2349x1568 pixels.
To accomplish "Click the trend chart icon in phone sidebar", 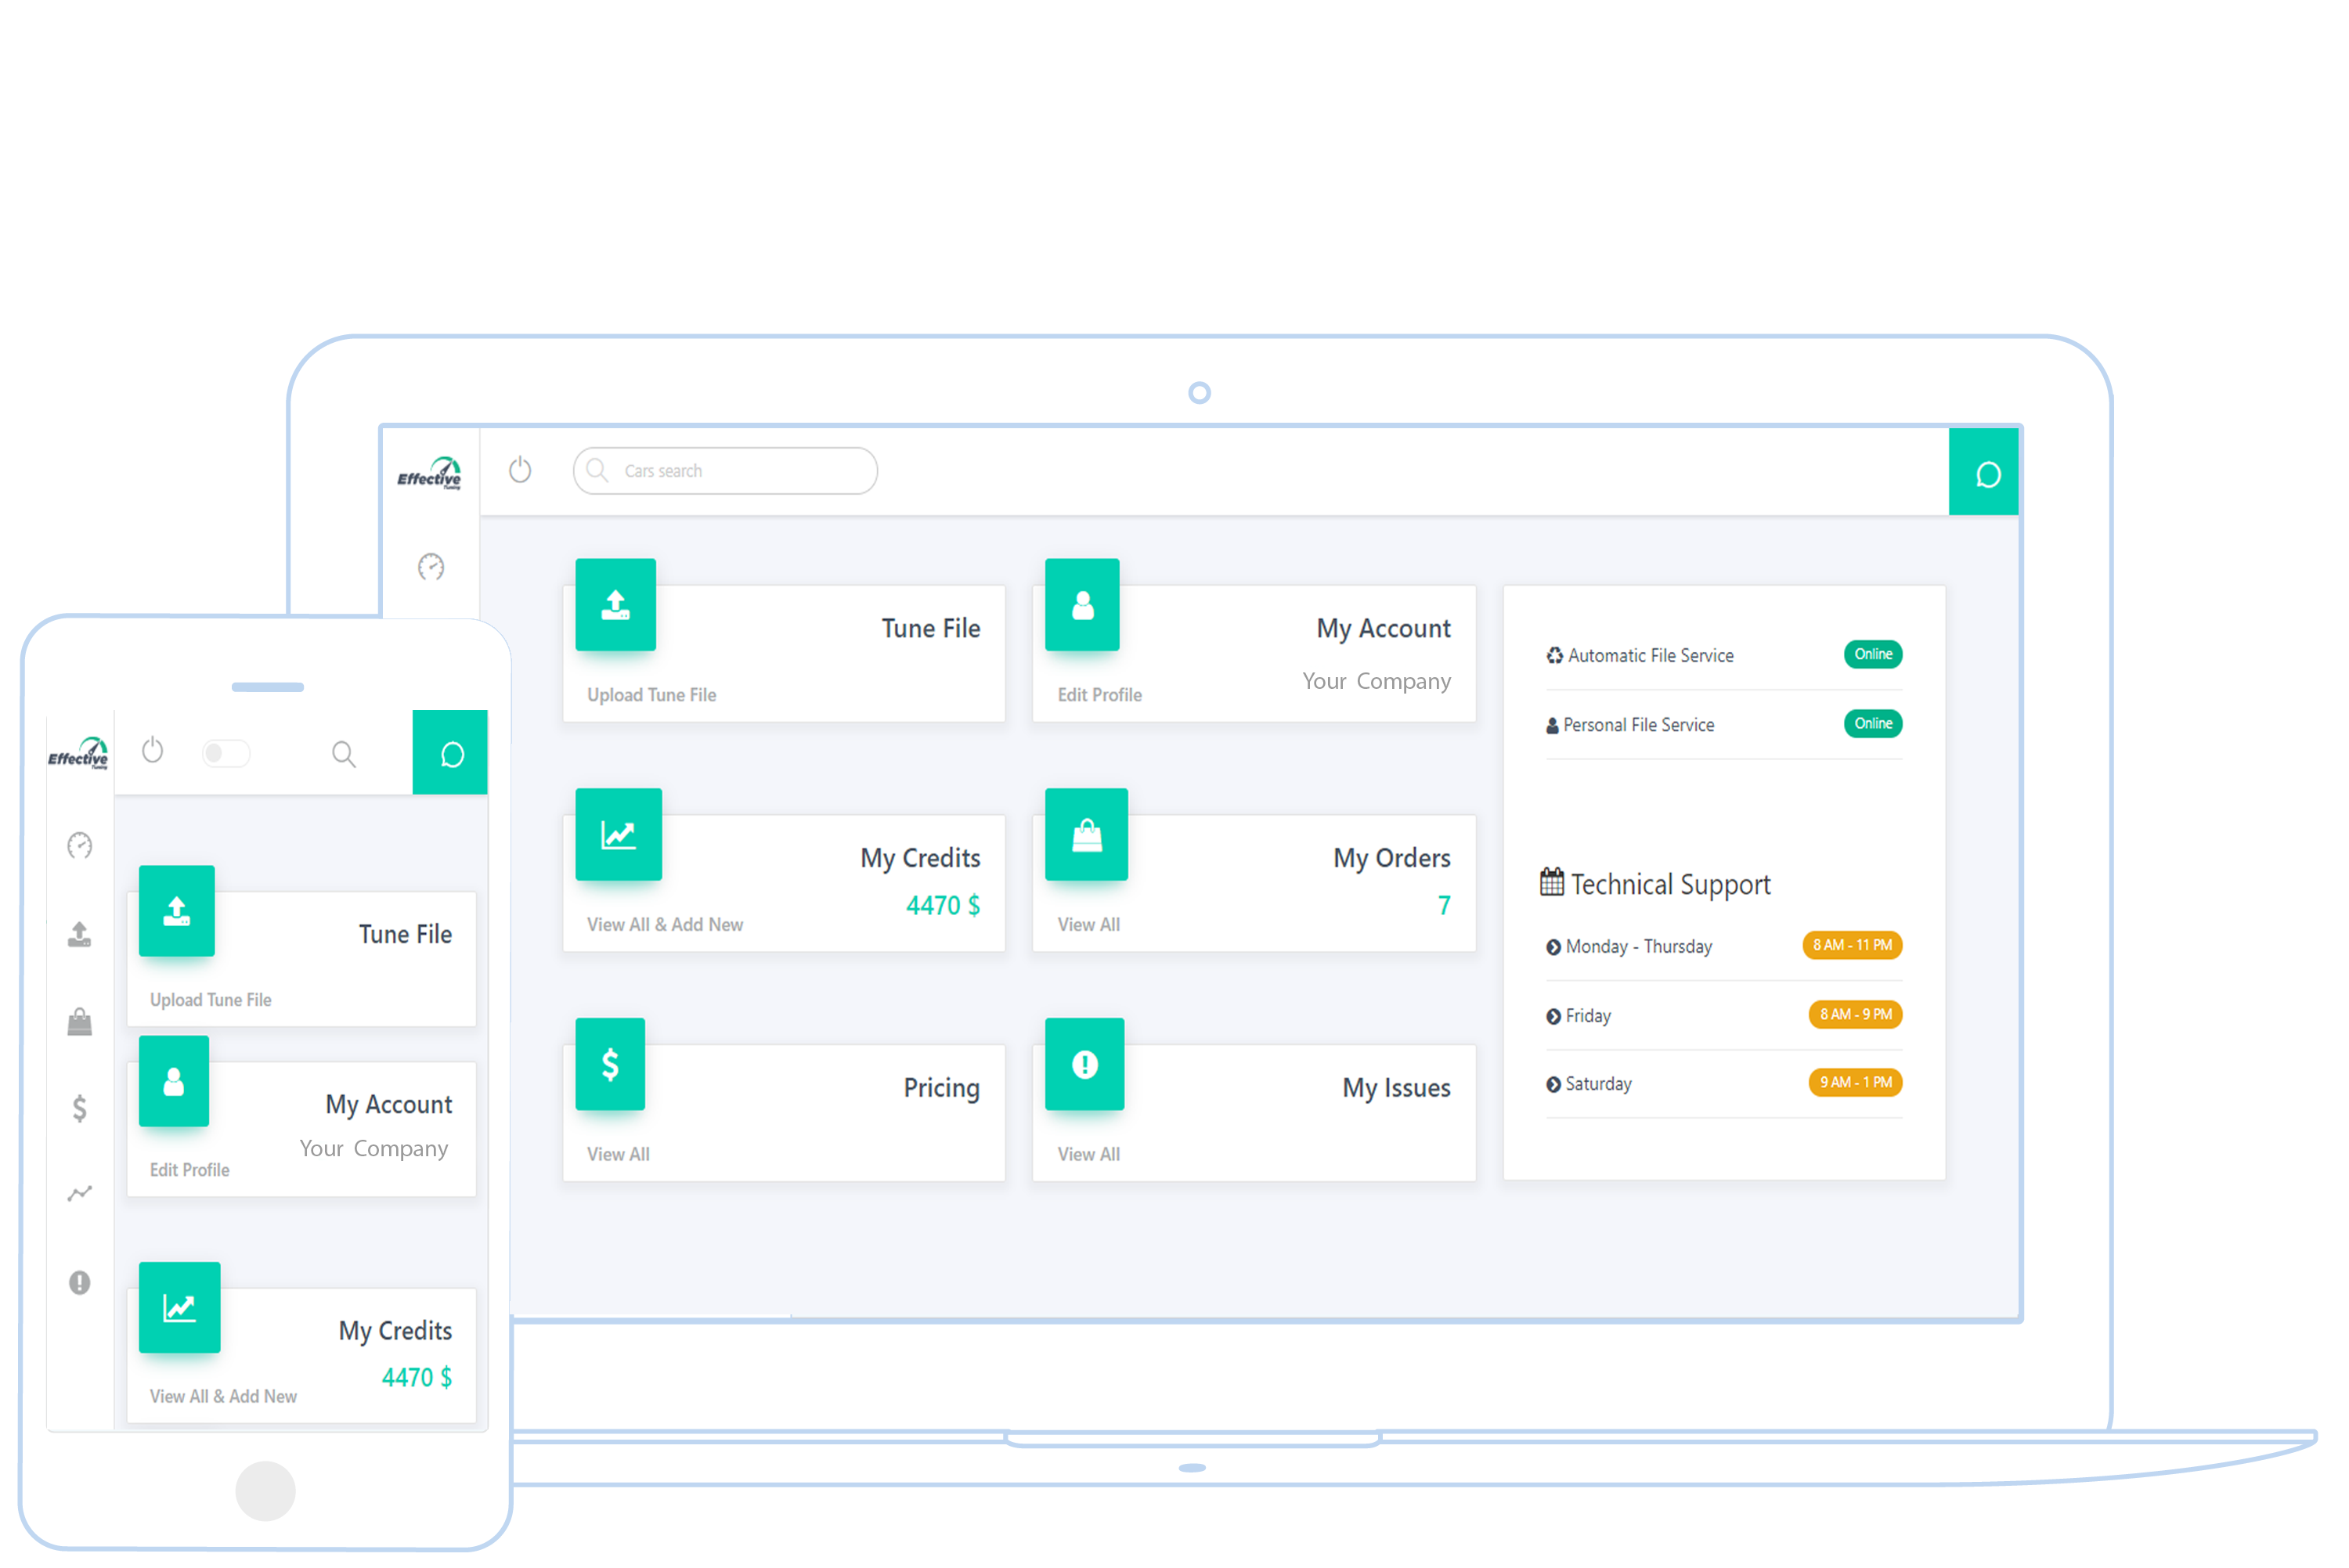I will [x=80, y=1193].
